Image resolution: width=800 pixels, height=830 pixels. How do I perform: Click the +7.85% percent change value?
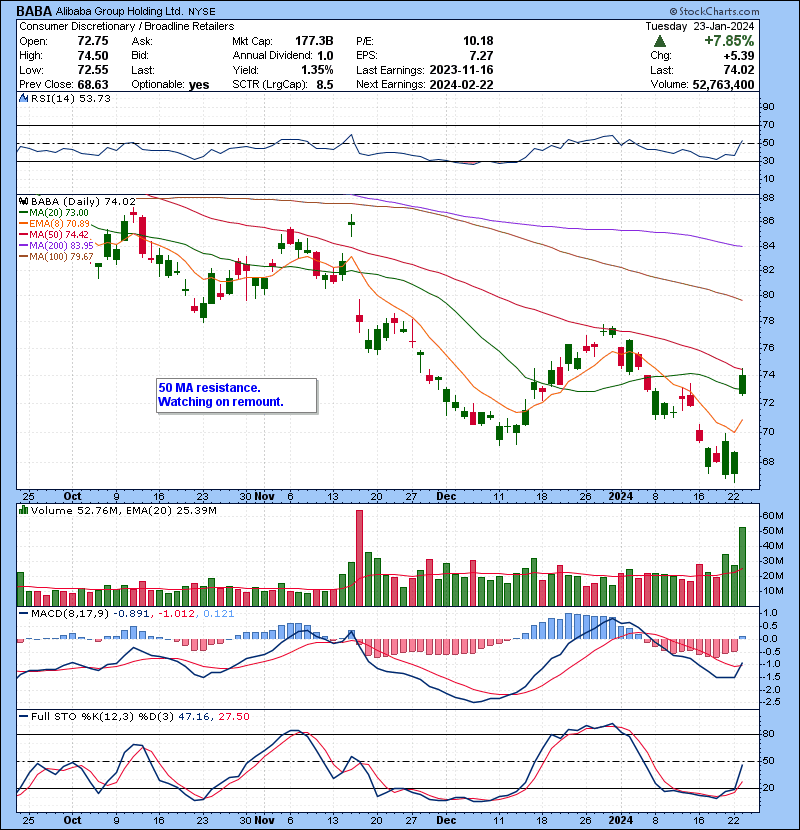tap(729, 41)
